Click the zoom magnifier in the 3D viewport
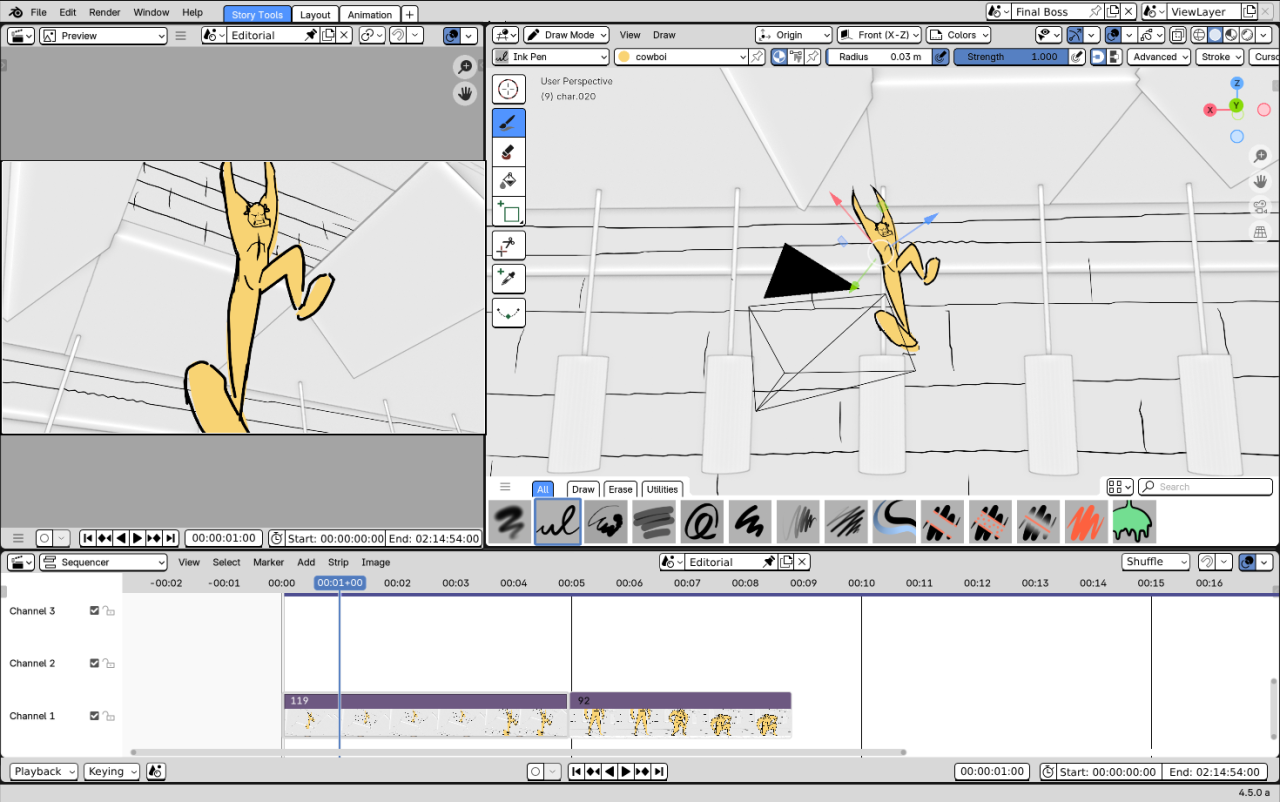Image resolution: width=1280 pixels, height=802 pixels. pyautogui.click(x=1260, y=156)
